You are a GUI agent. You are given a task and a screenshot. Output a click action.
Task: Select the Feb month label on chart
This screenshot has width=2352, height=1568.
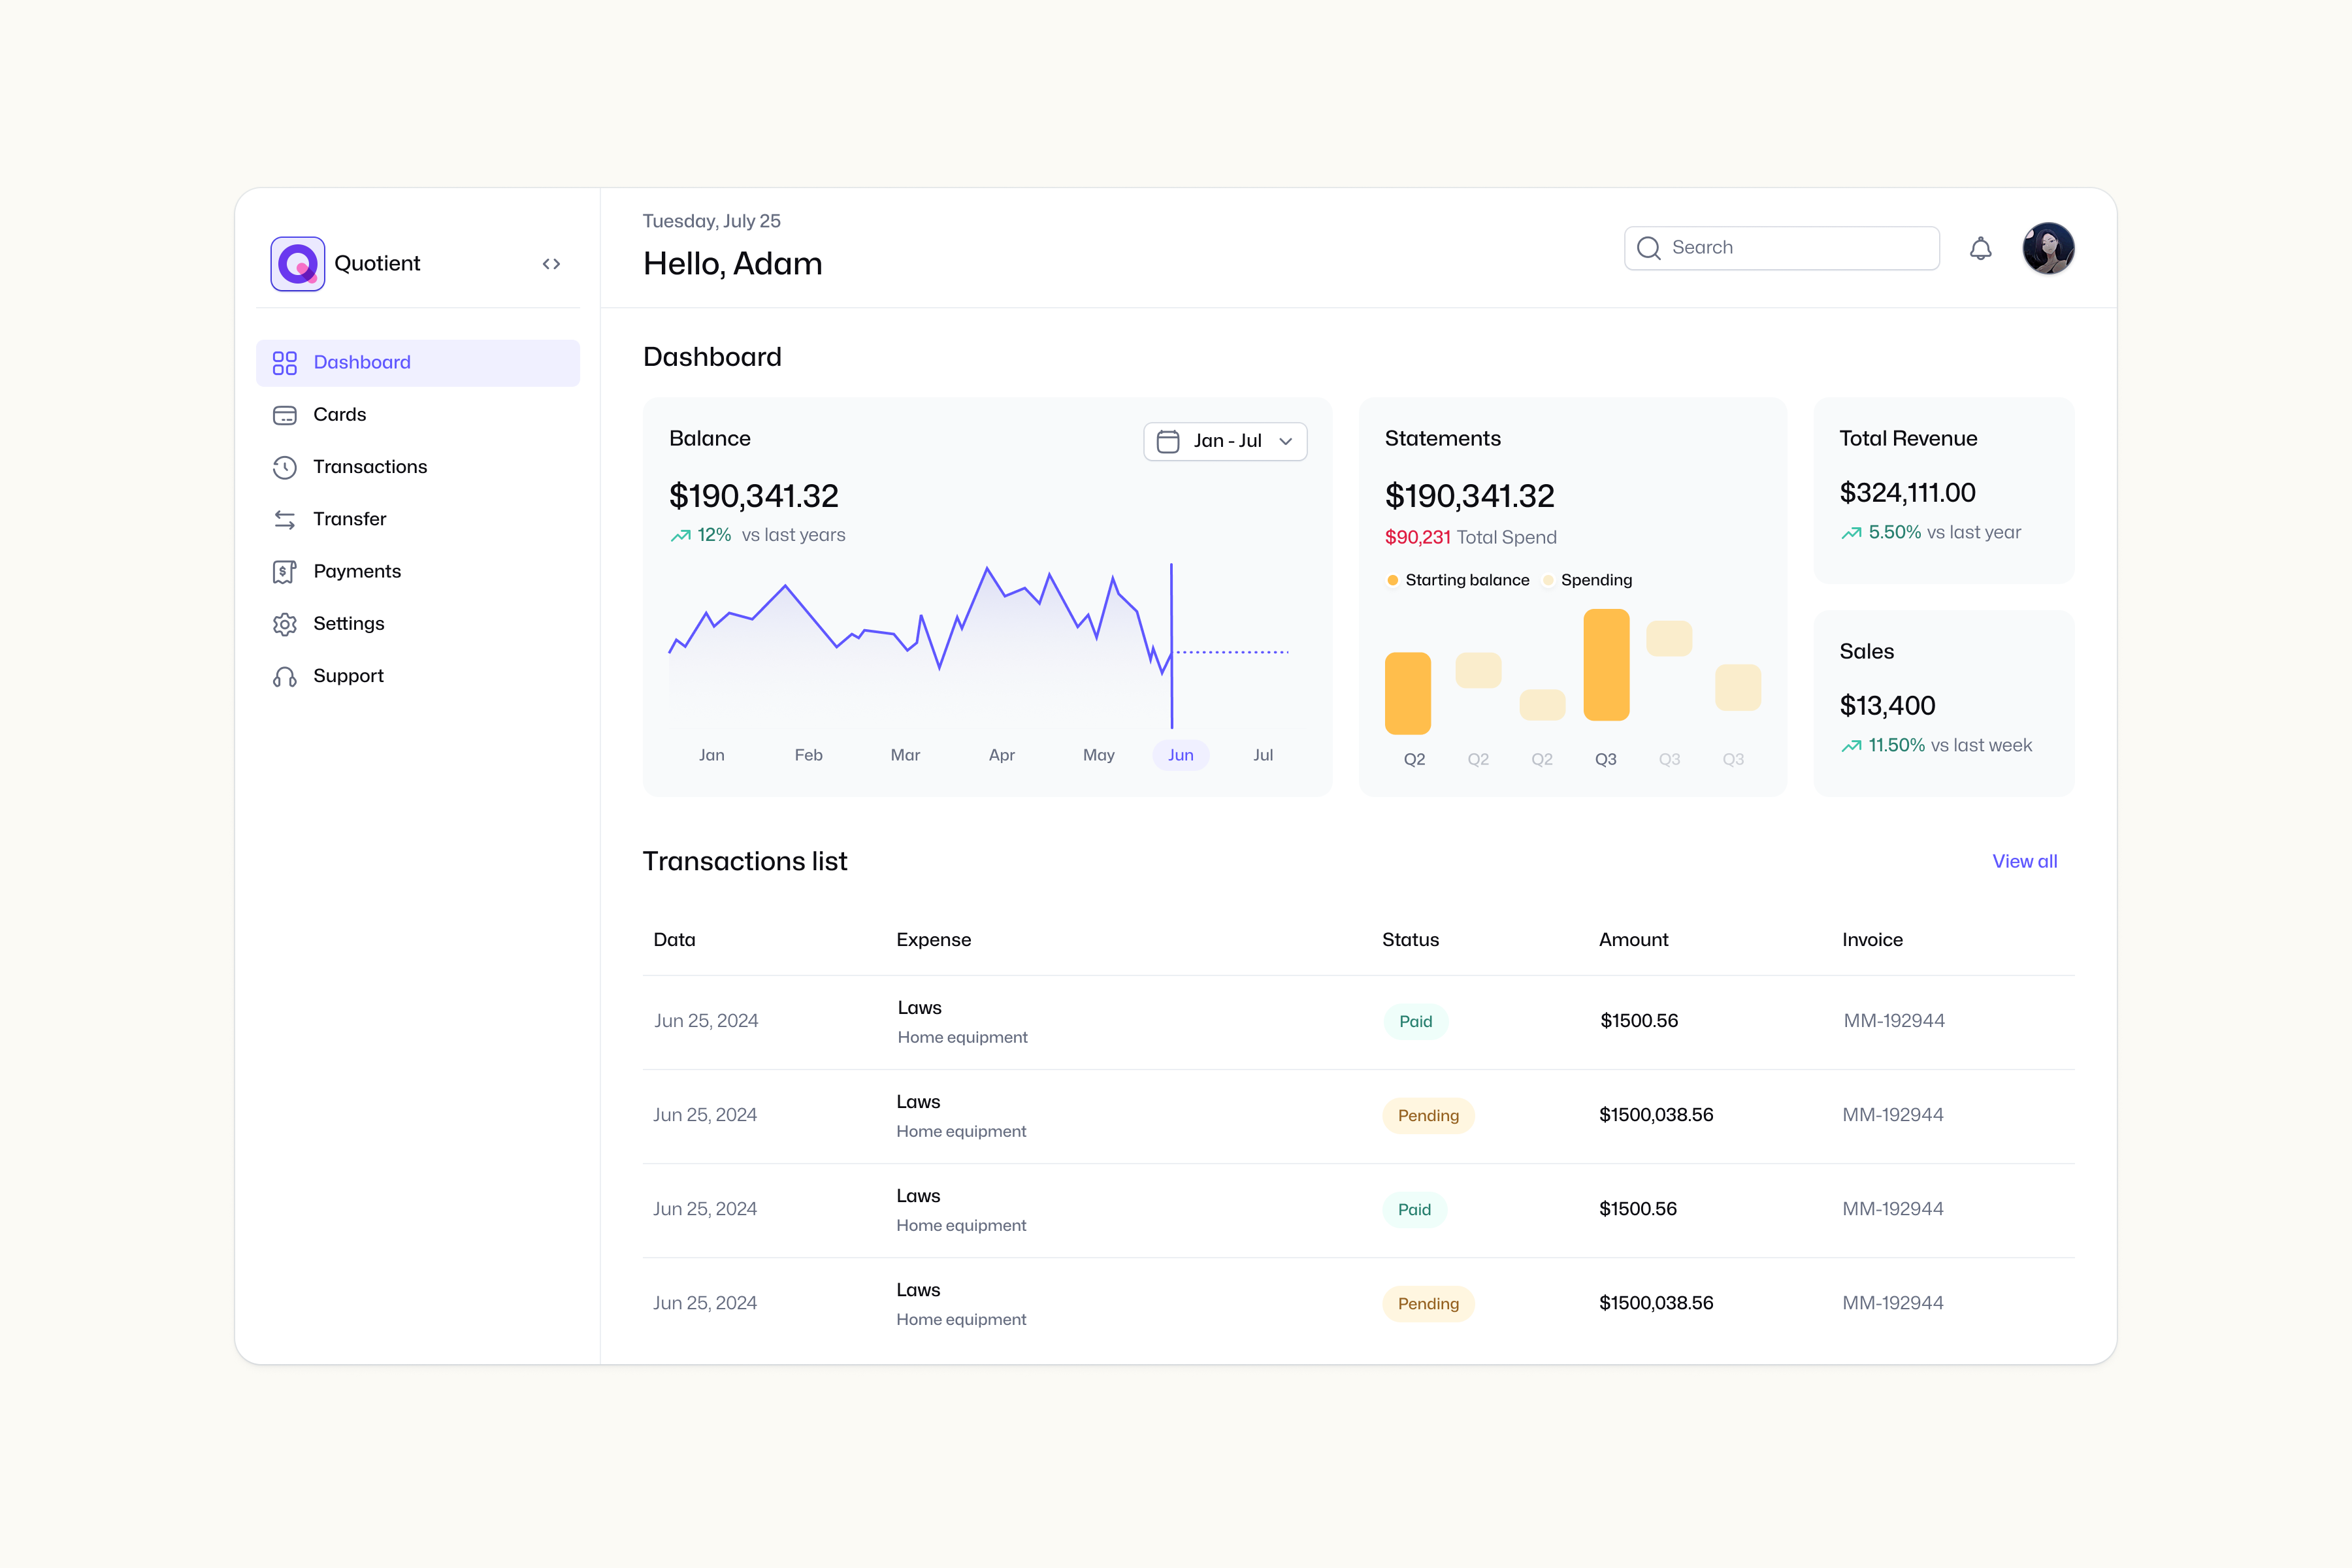(x=809, y=755)
